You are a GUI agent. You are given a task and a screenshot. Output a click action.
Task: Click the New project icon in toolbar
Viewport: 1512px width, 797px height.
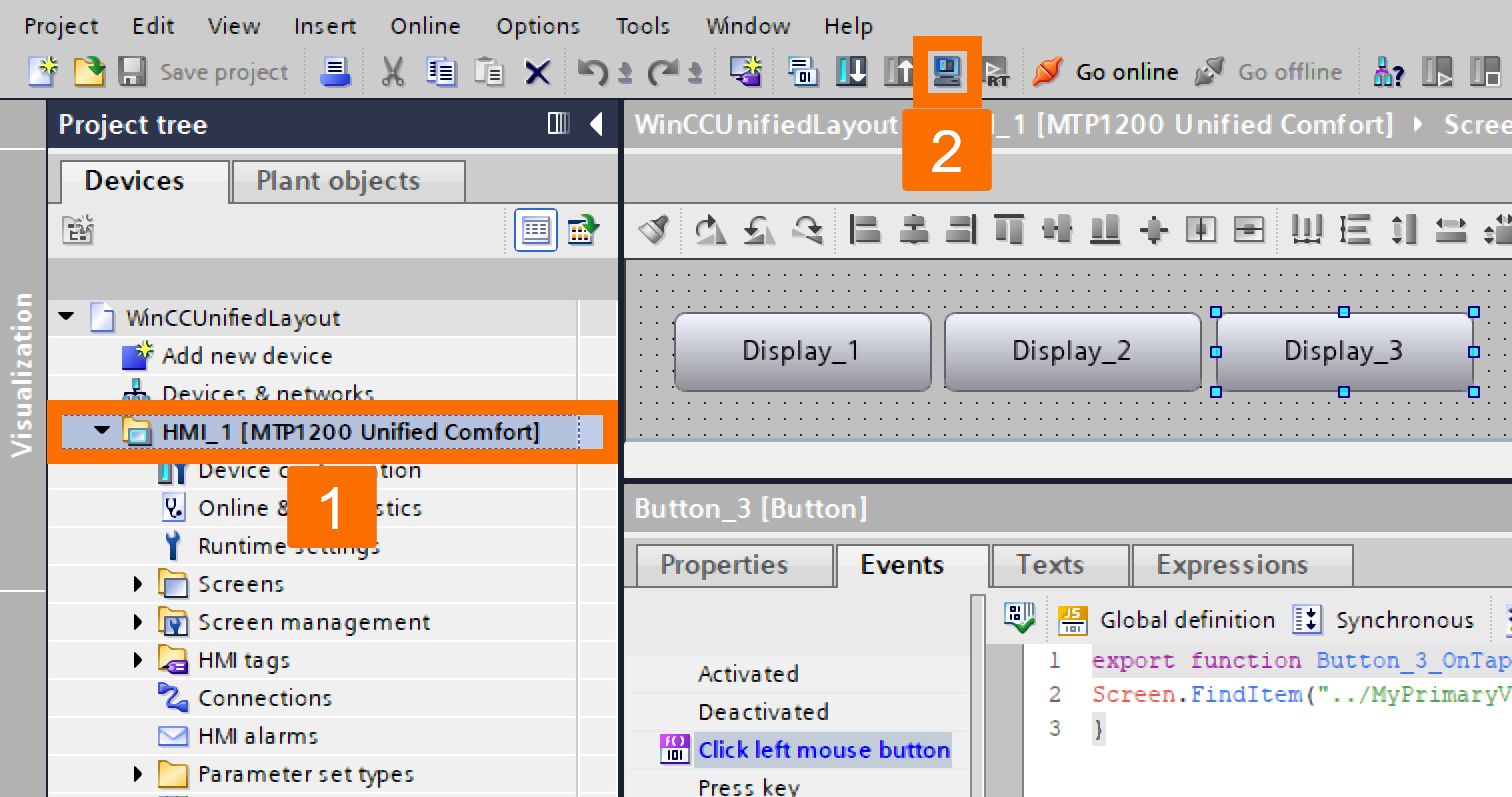pyautogui.click(x=43, y=71)
